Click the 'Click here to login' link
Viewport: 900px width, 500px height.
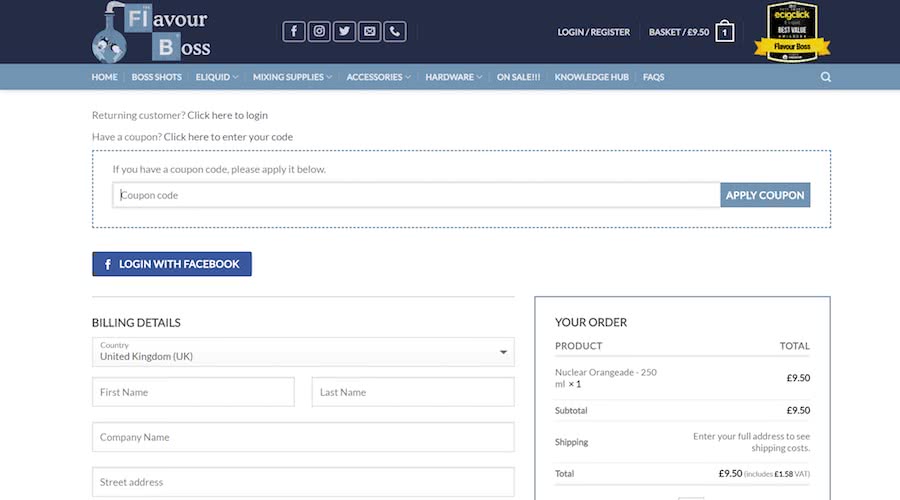coord(227,115)
